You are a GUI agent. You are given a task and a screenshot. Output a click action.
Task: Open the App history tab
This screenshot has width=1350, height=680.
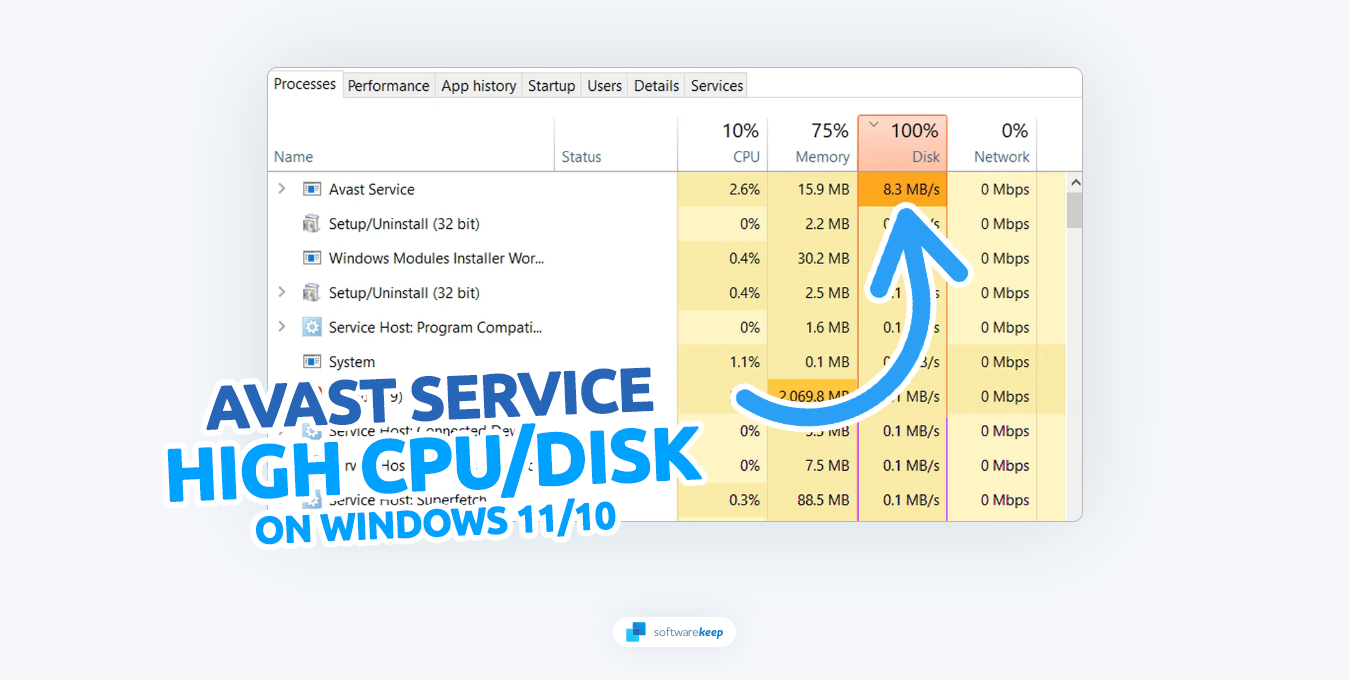tap(479, 86)
